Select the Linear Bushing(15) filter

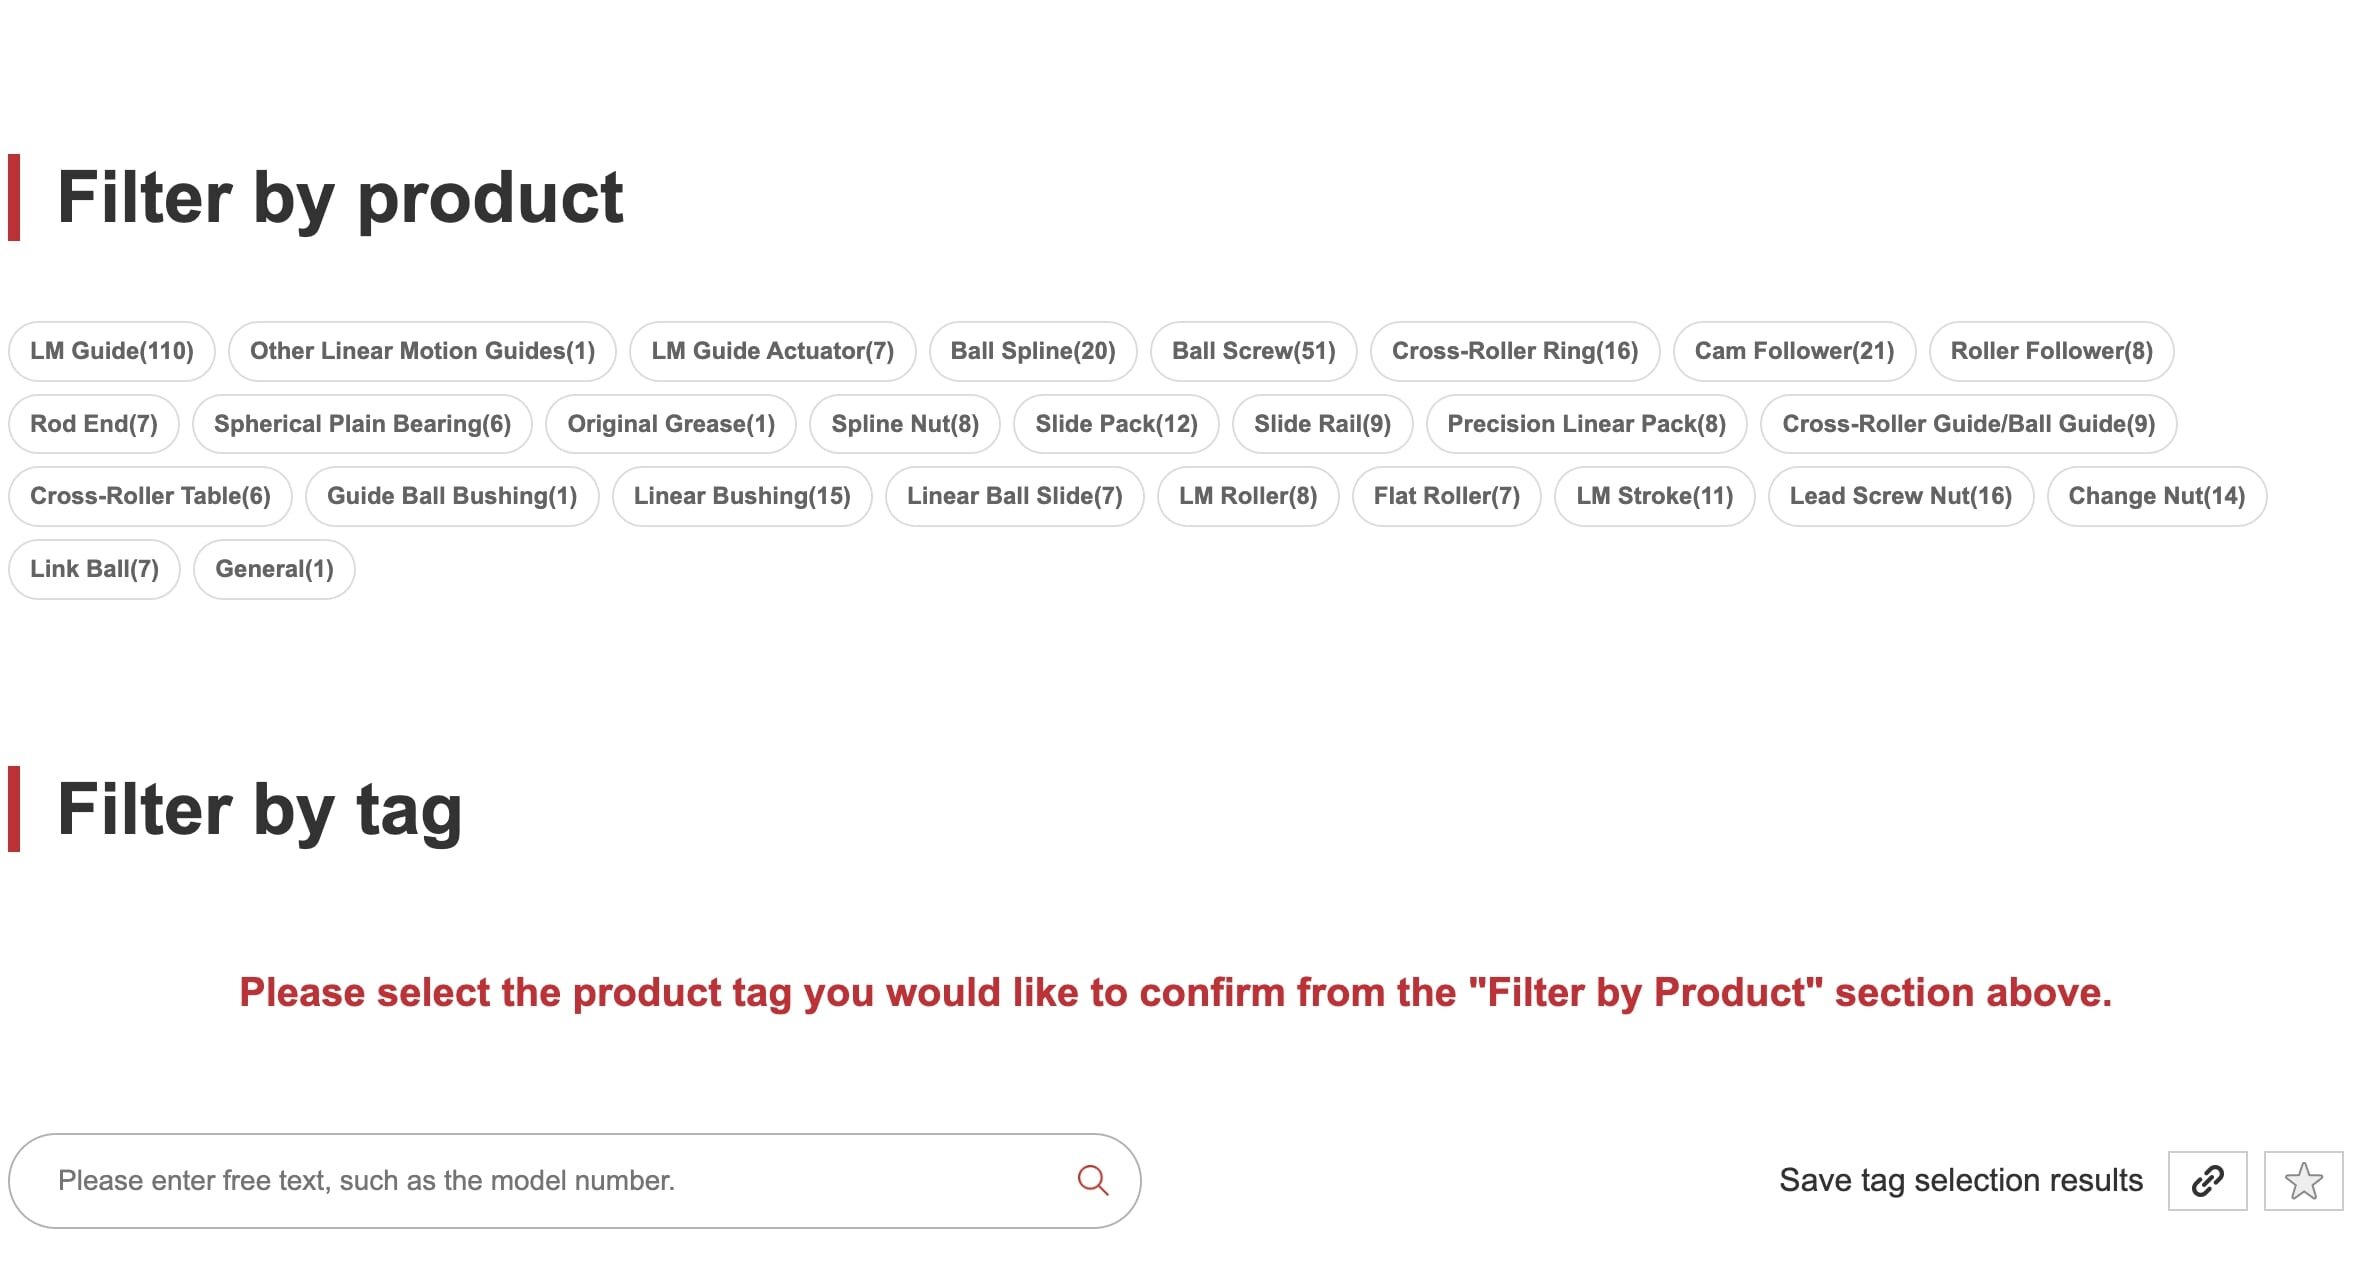[x=742, y=496]
